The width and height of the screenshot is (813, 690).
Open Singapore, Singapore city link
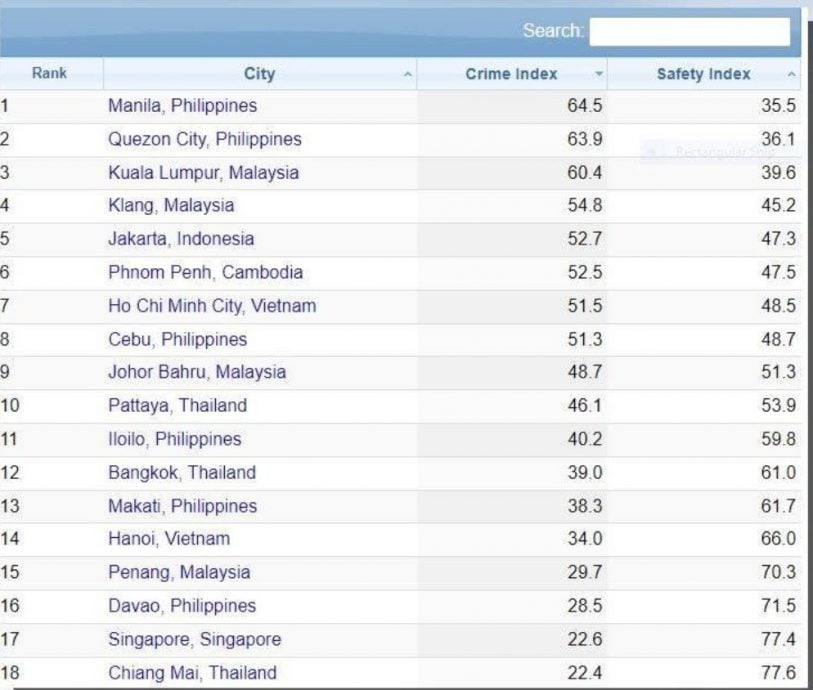[x=194, y=639]
